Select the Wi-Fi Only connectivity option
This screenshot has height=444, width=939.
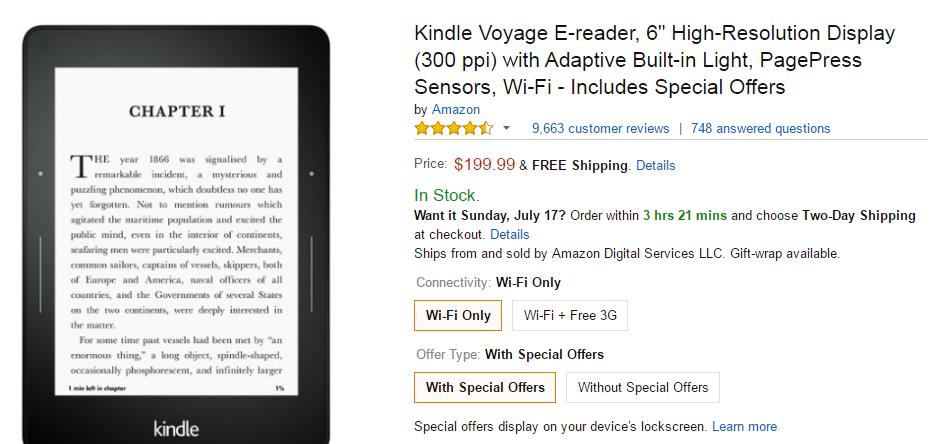click(x=458, y=315)
